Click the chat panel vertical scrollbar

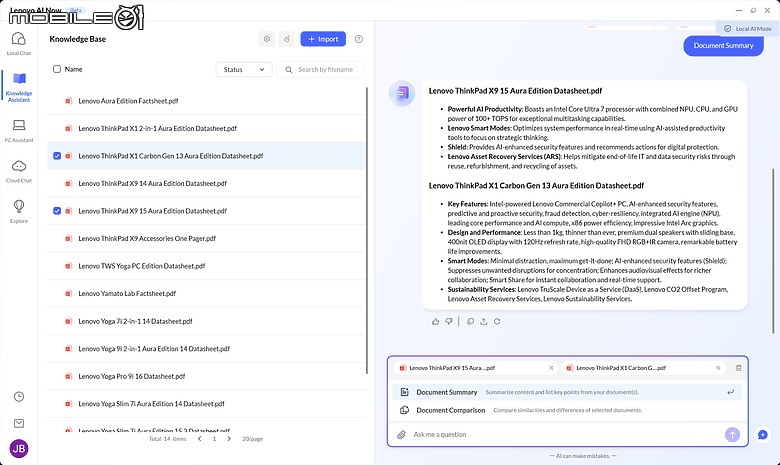pyautogui.click(x=773, y=251)
